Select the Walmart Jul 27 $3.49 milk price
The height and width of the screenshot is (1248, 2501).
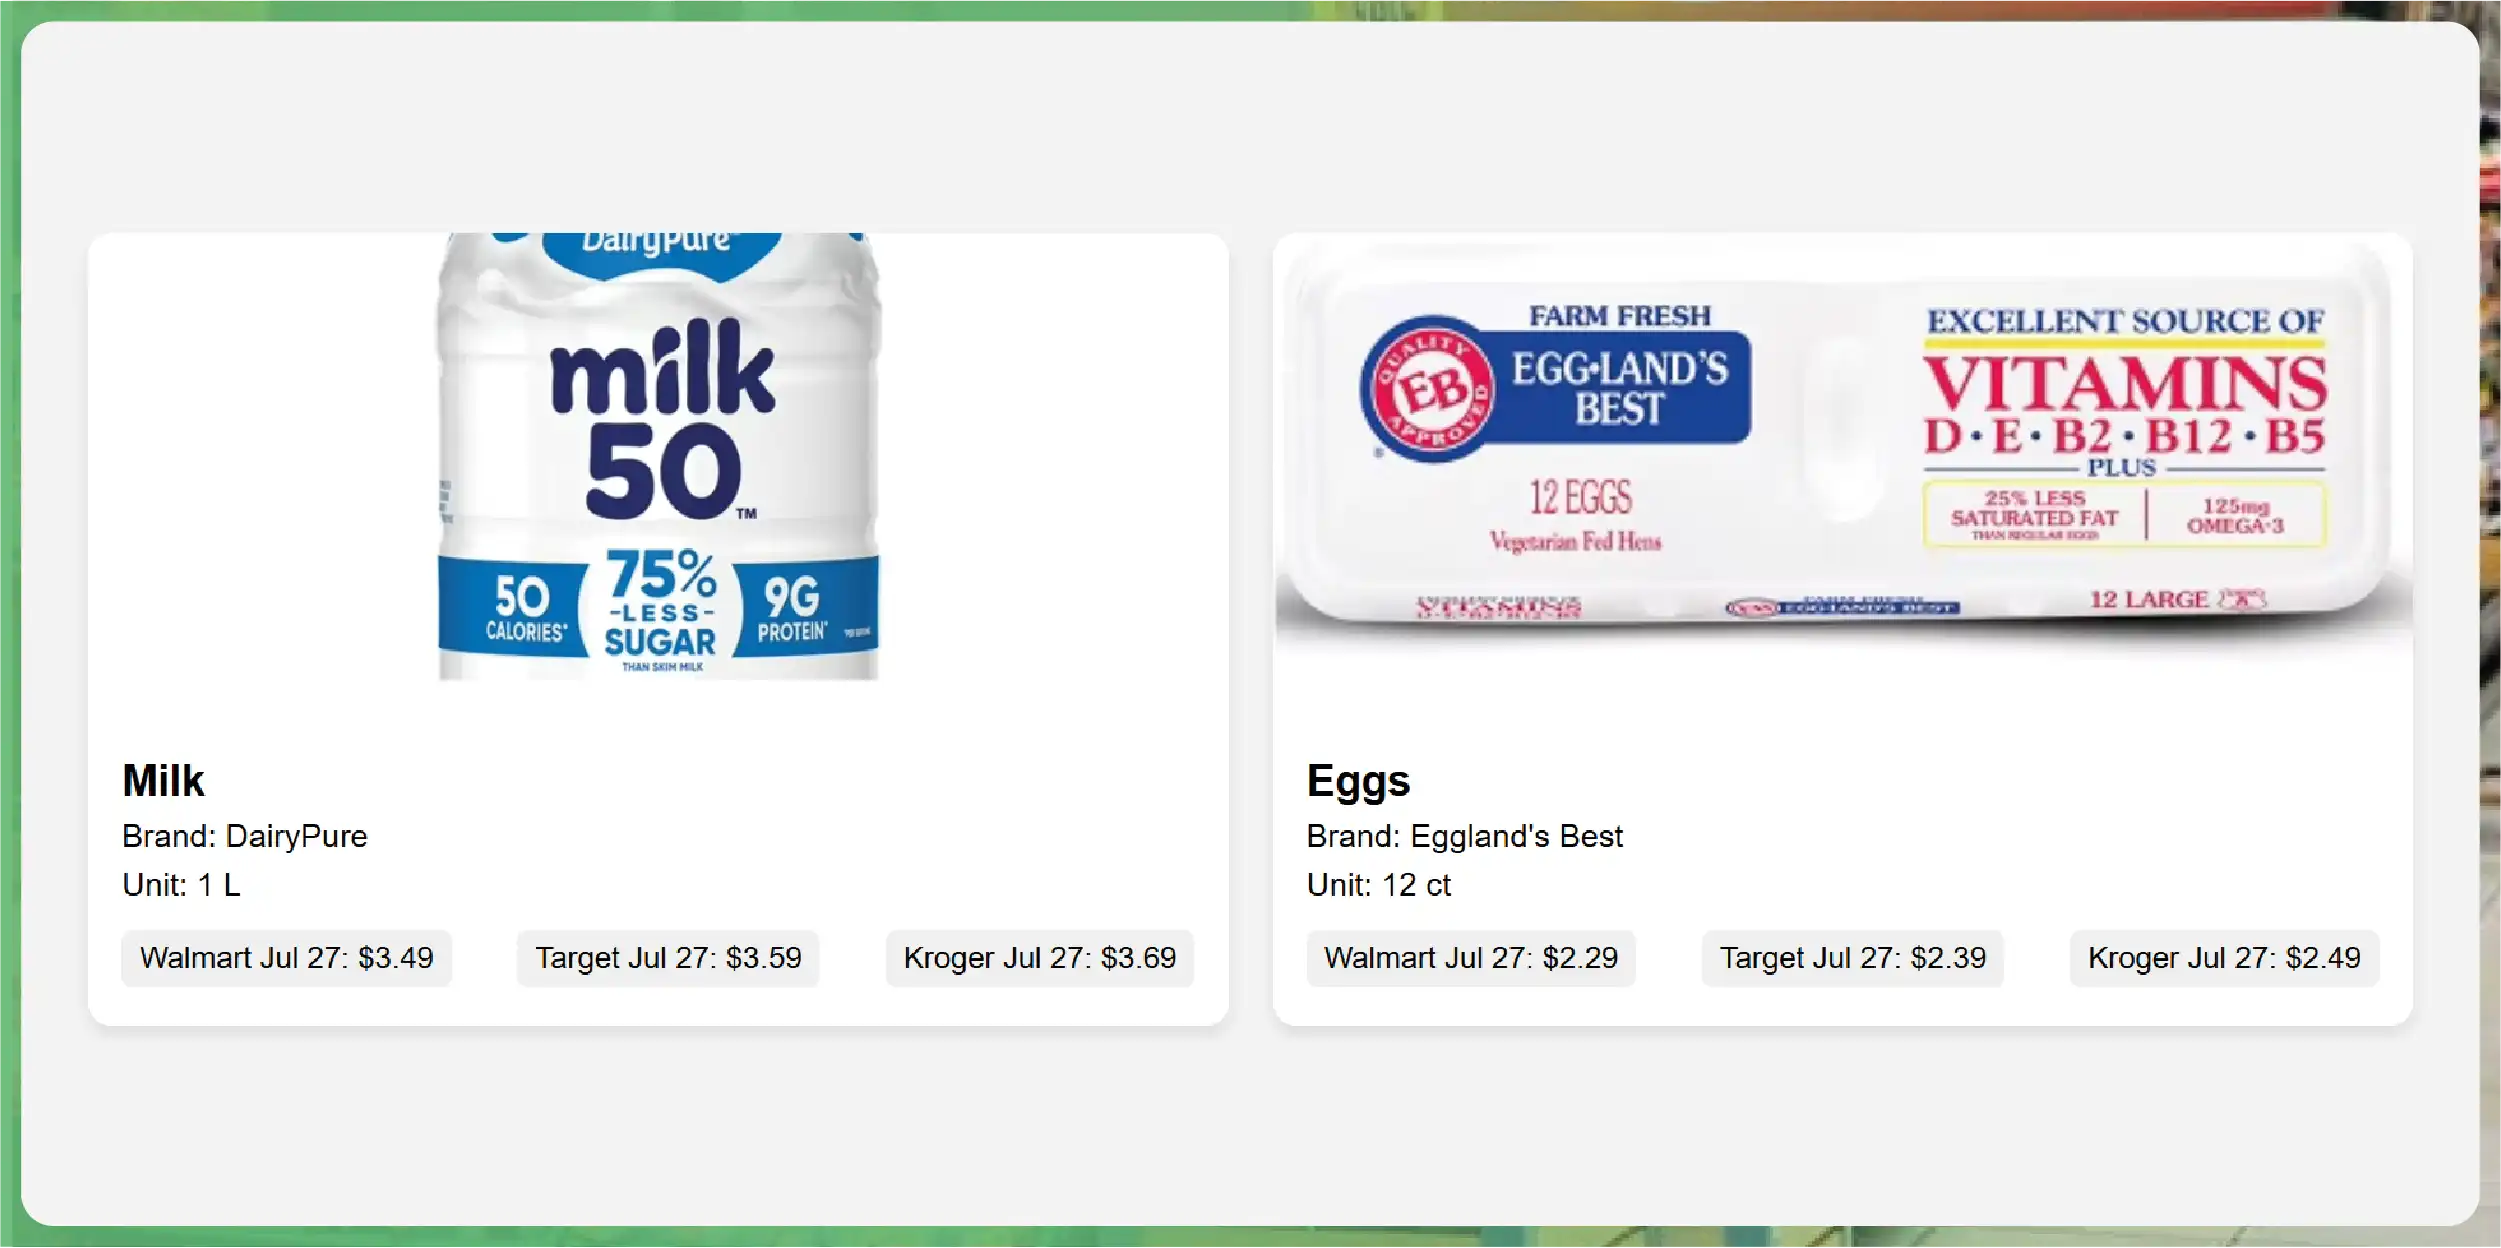point(286,958)
